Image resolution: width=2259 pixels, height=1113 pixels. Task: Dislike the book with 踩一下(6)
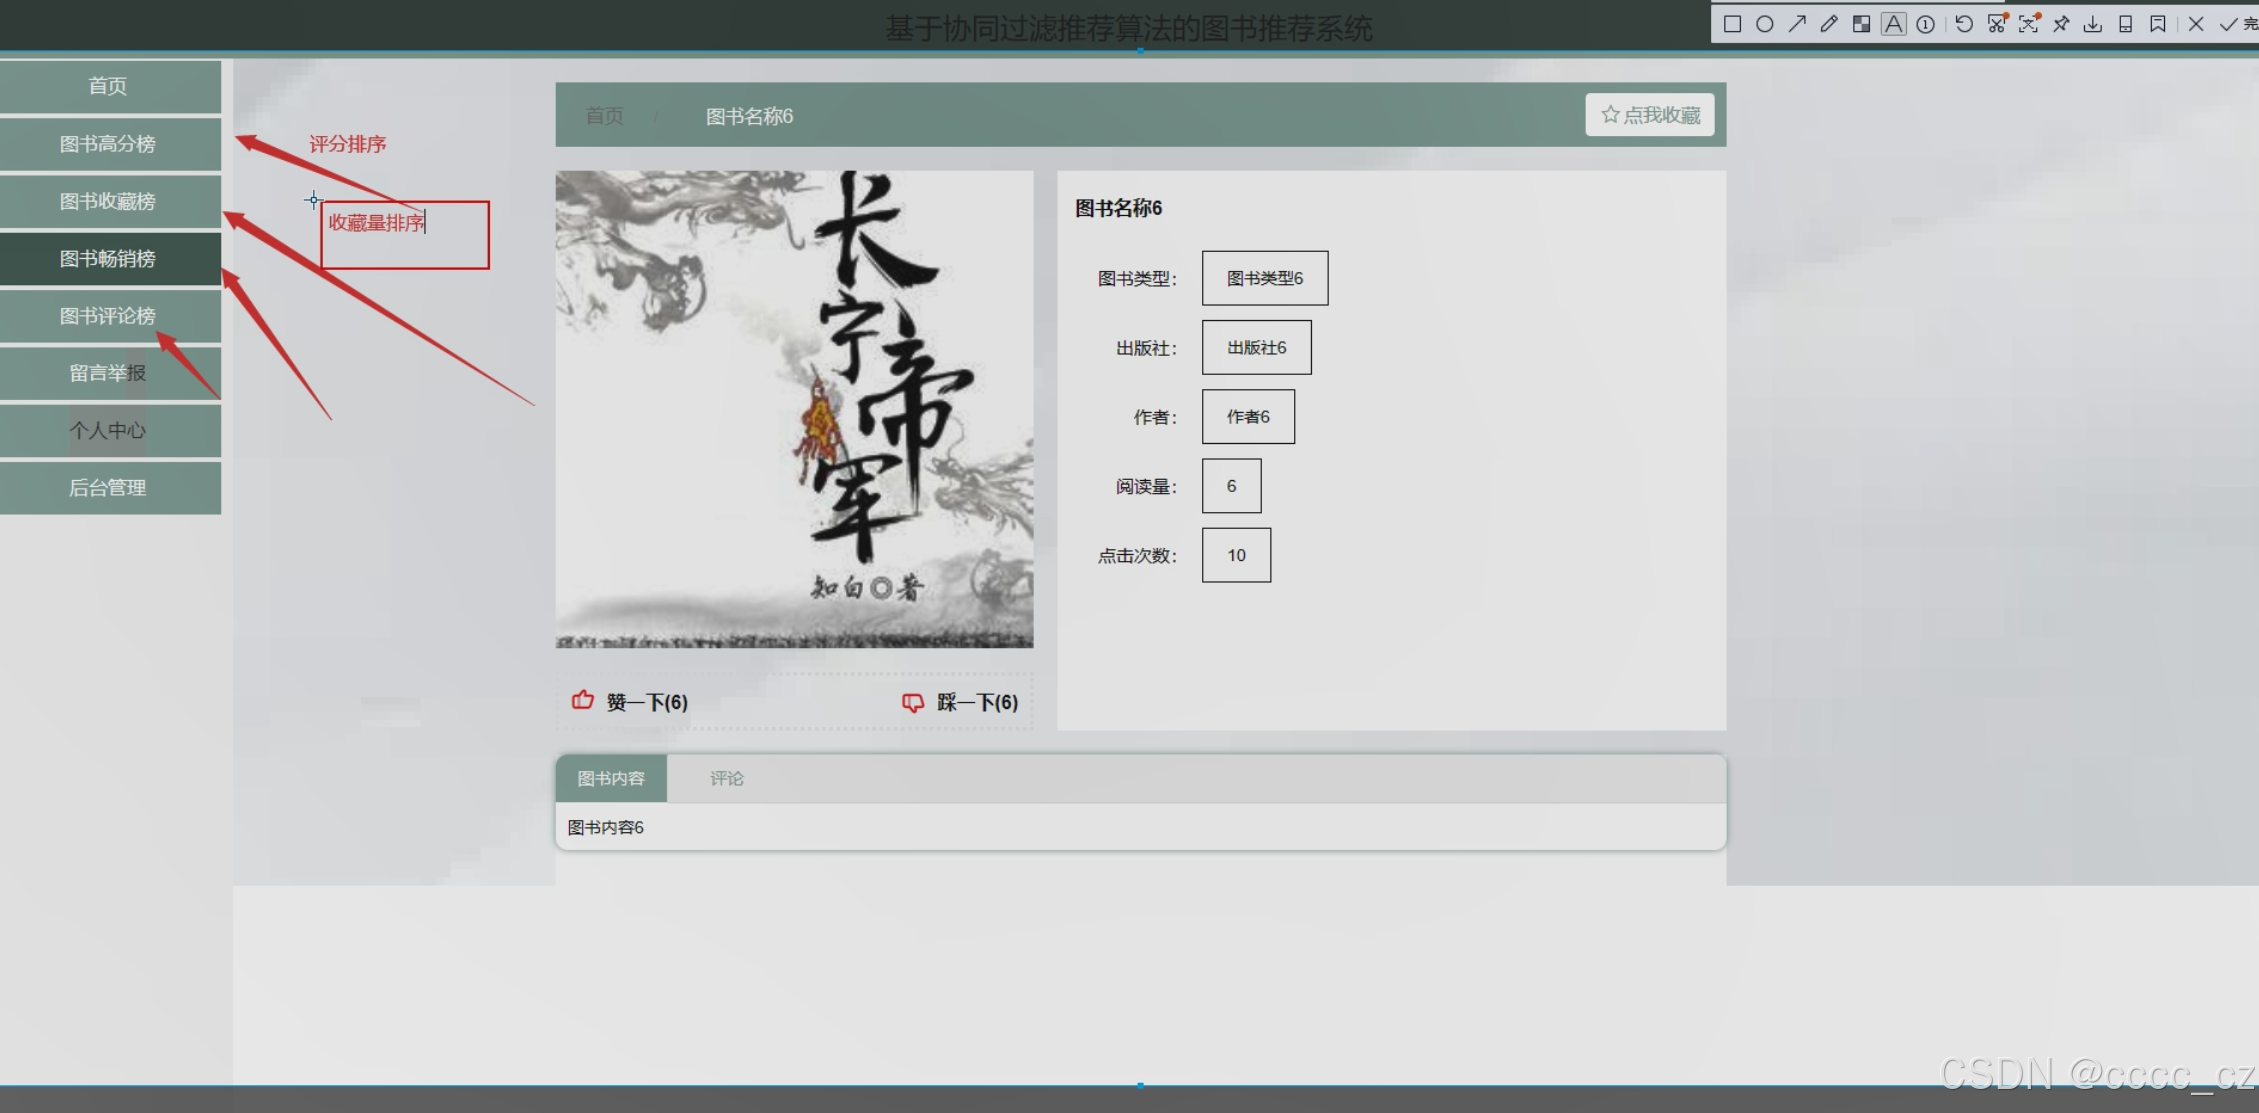(960, 702)
